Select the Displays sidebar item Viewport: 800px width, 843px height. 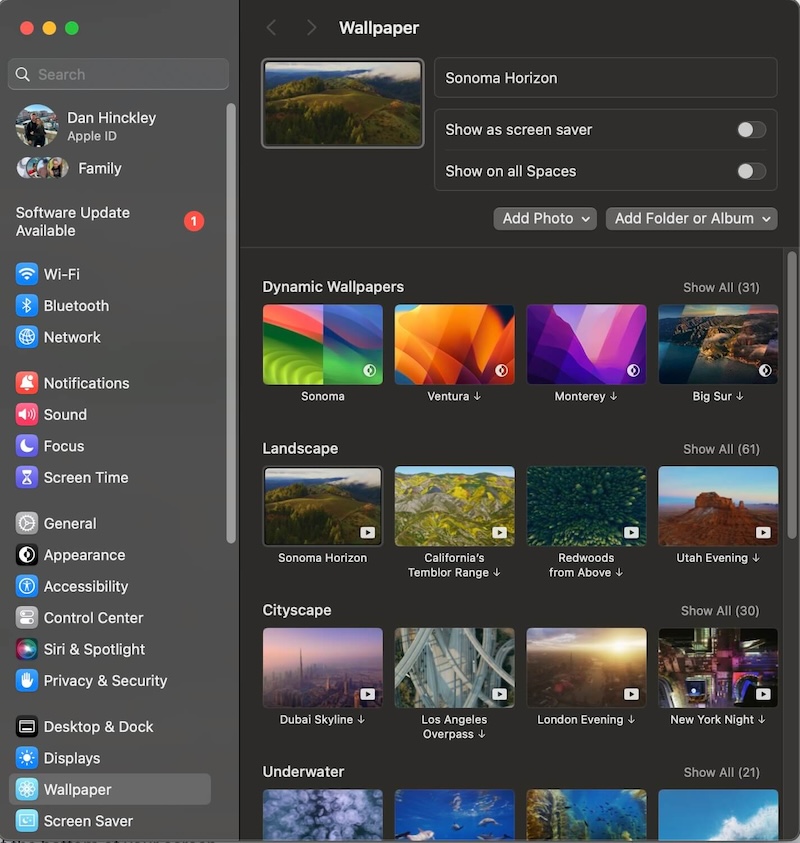pyautogui.click(x=110, y=758)
